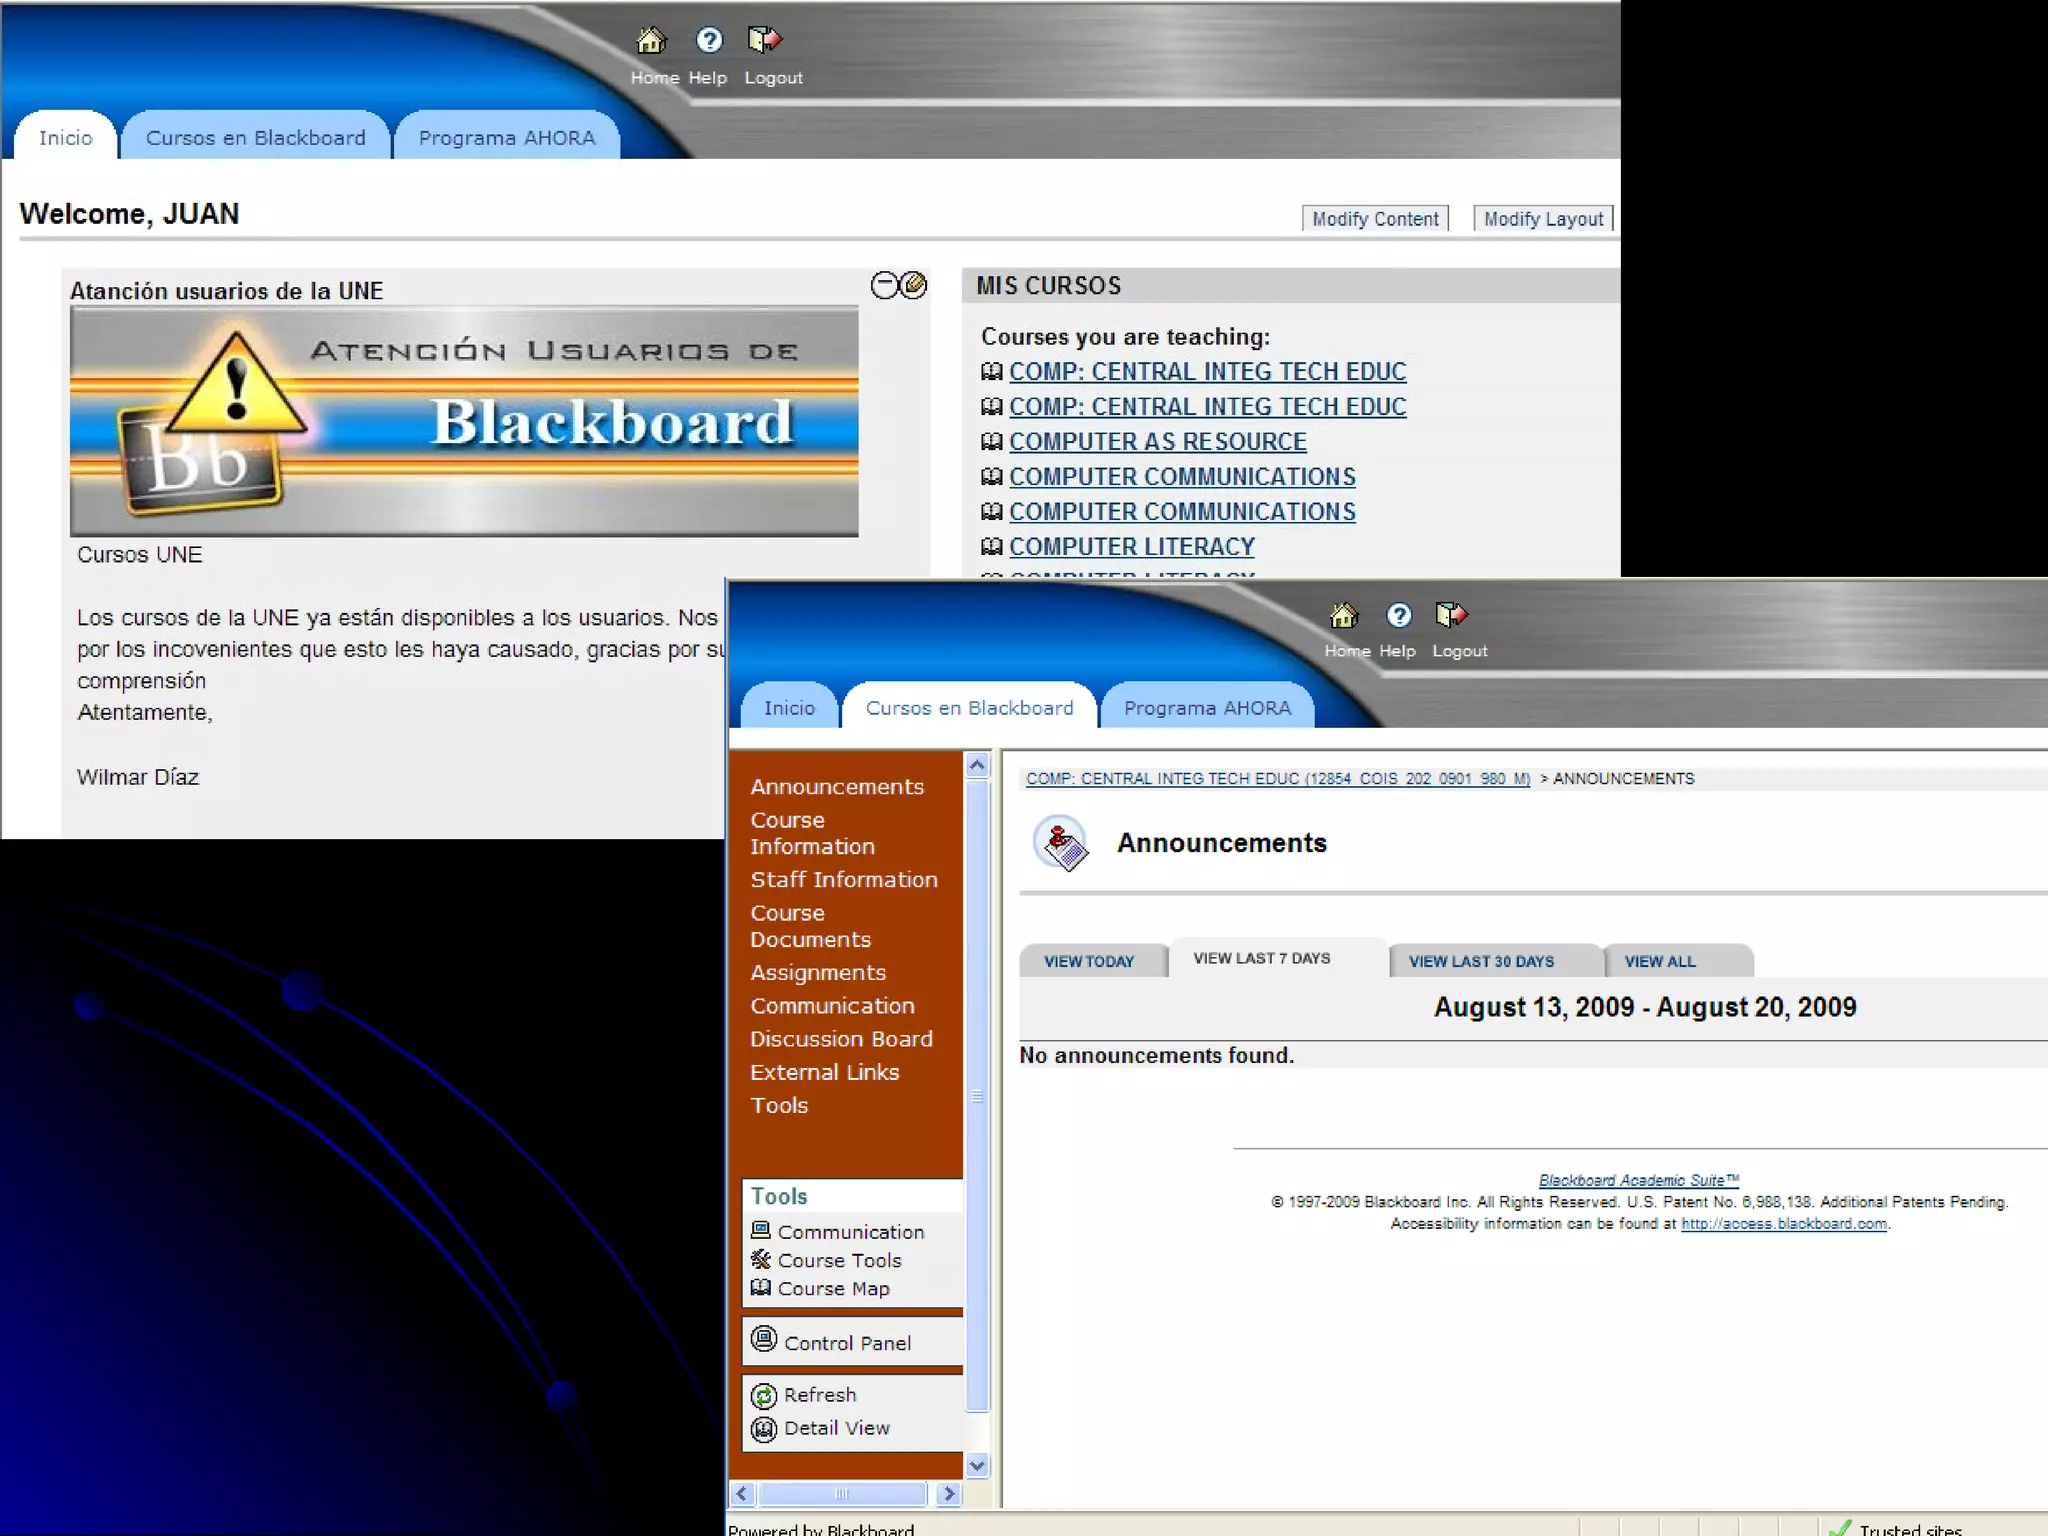Open Discussion Board in course menu
The width and height of the screenshot is (2048, 1536).
click(x=841, y=1040)
